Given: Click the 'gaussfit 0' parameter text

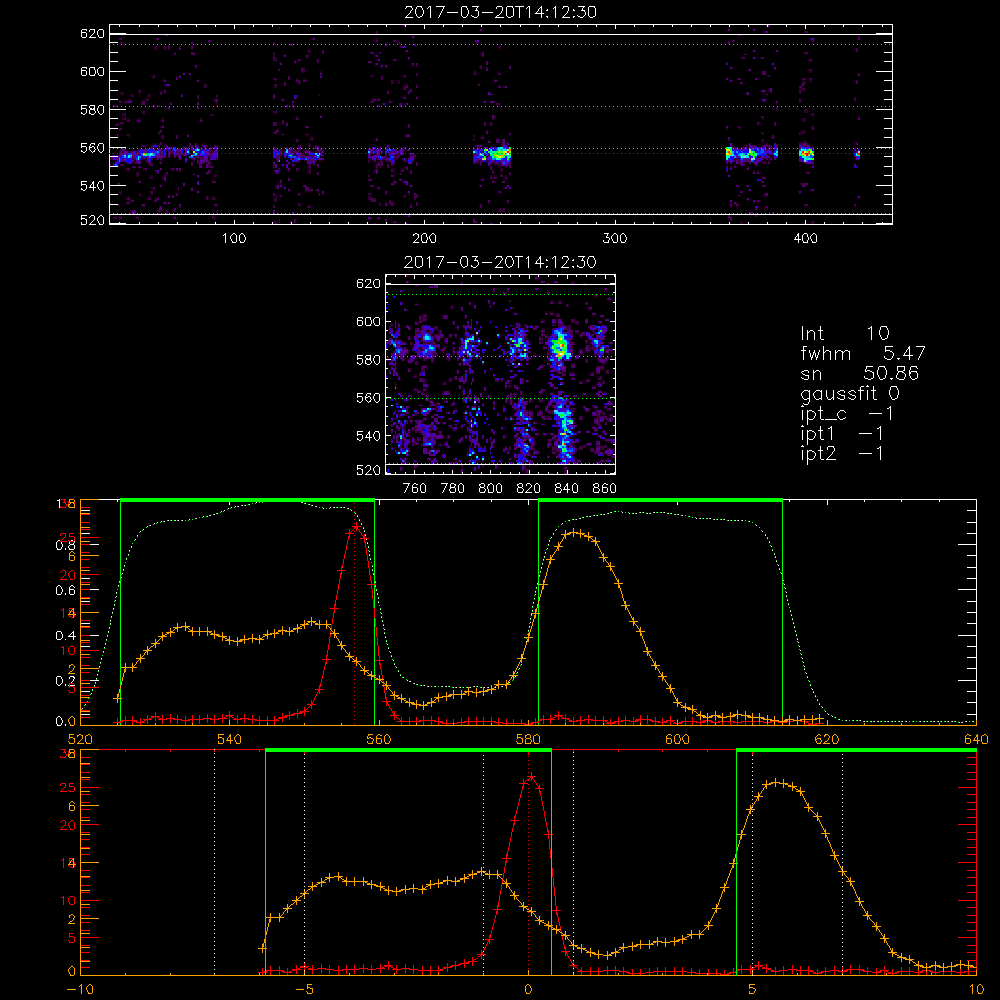Looking at the screenshot, I should click(849, 393).
